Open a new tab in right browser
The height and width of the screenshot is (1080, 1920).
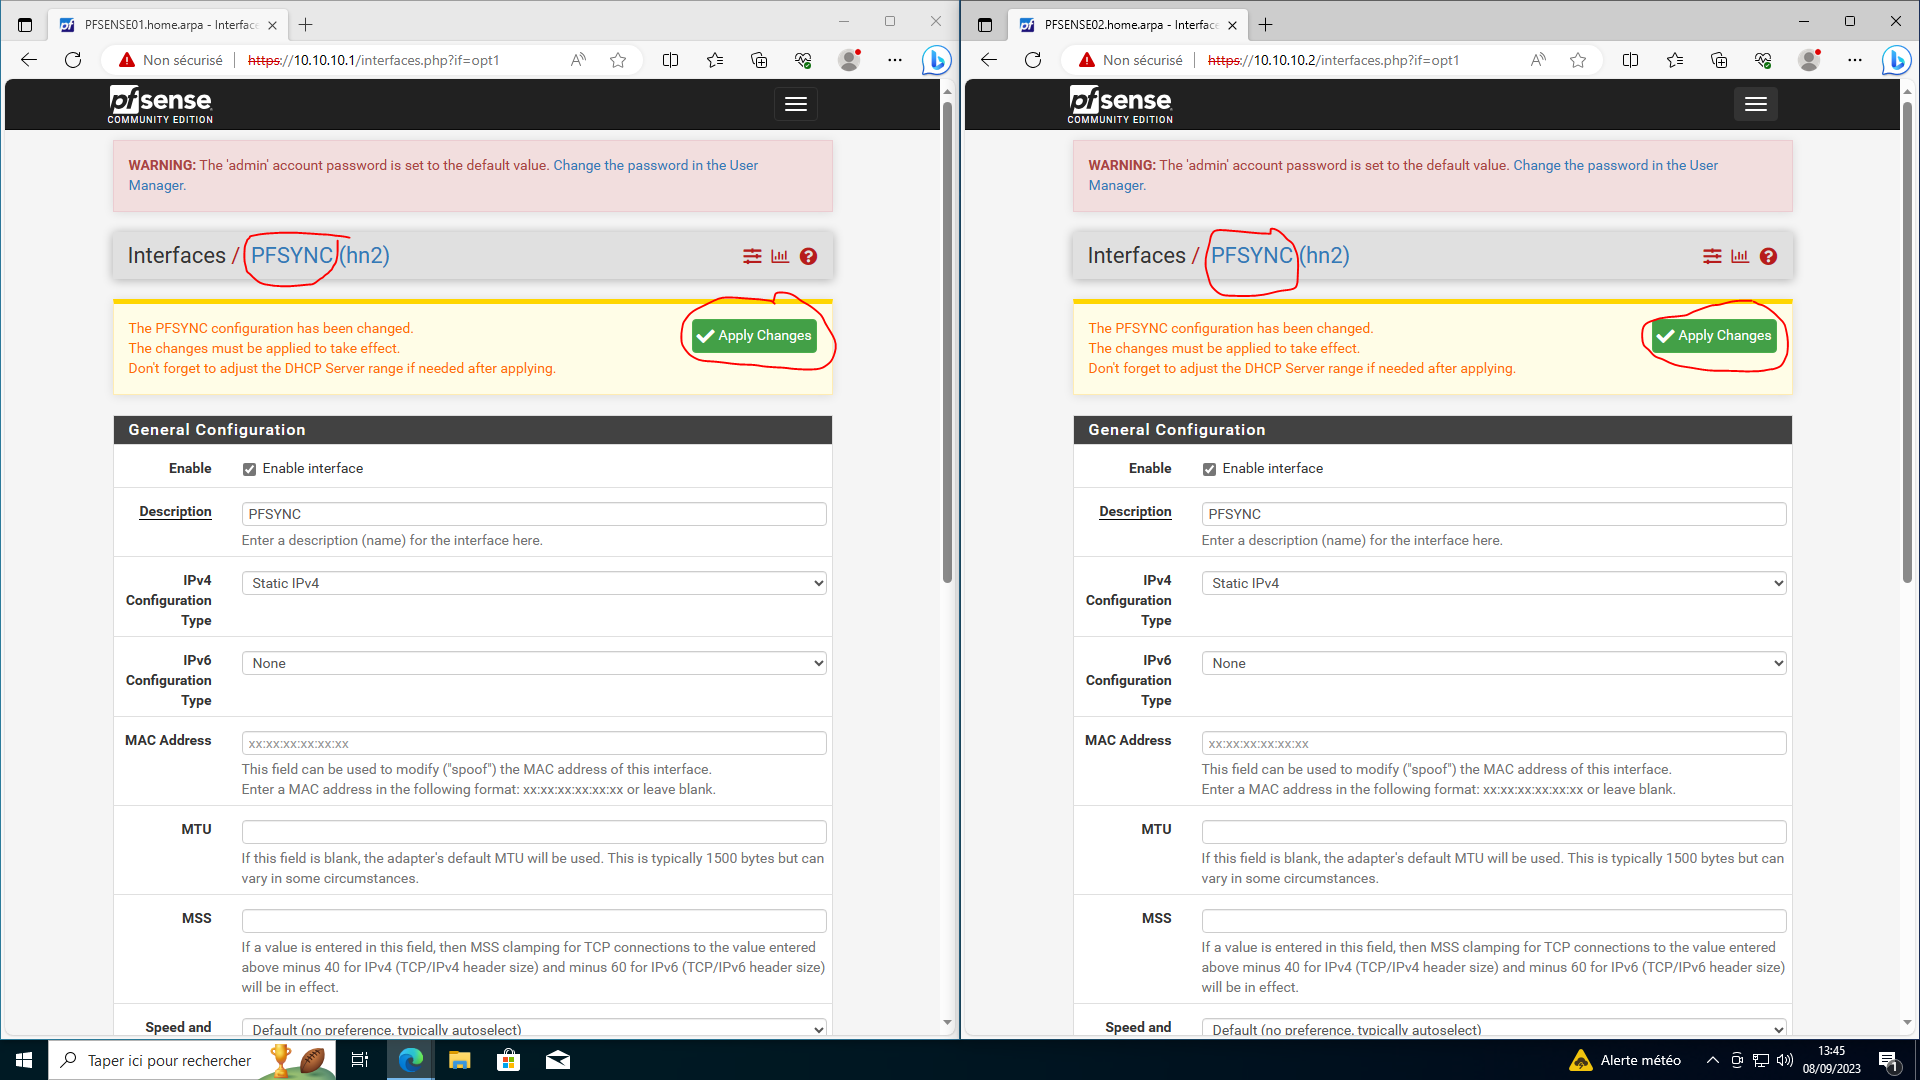point(1266,24)
